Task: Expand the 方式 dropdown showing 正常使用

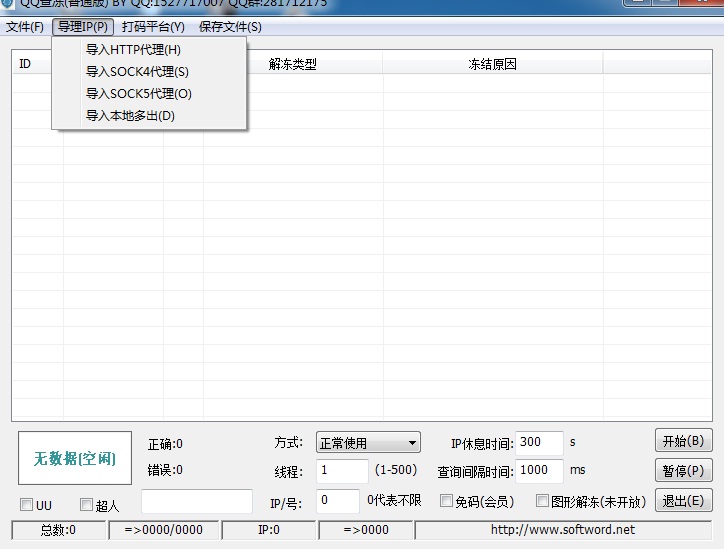Action: pyautogui.click(x=368, y=443)
